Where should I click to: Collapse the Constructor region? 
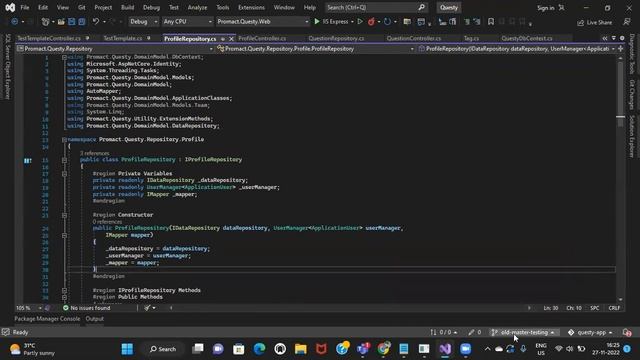click(64, 215)
